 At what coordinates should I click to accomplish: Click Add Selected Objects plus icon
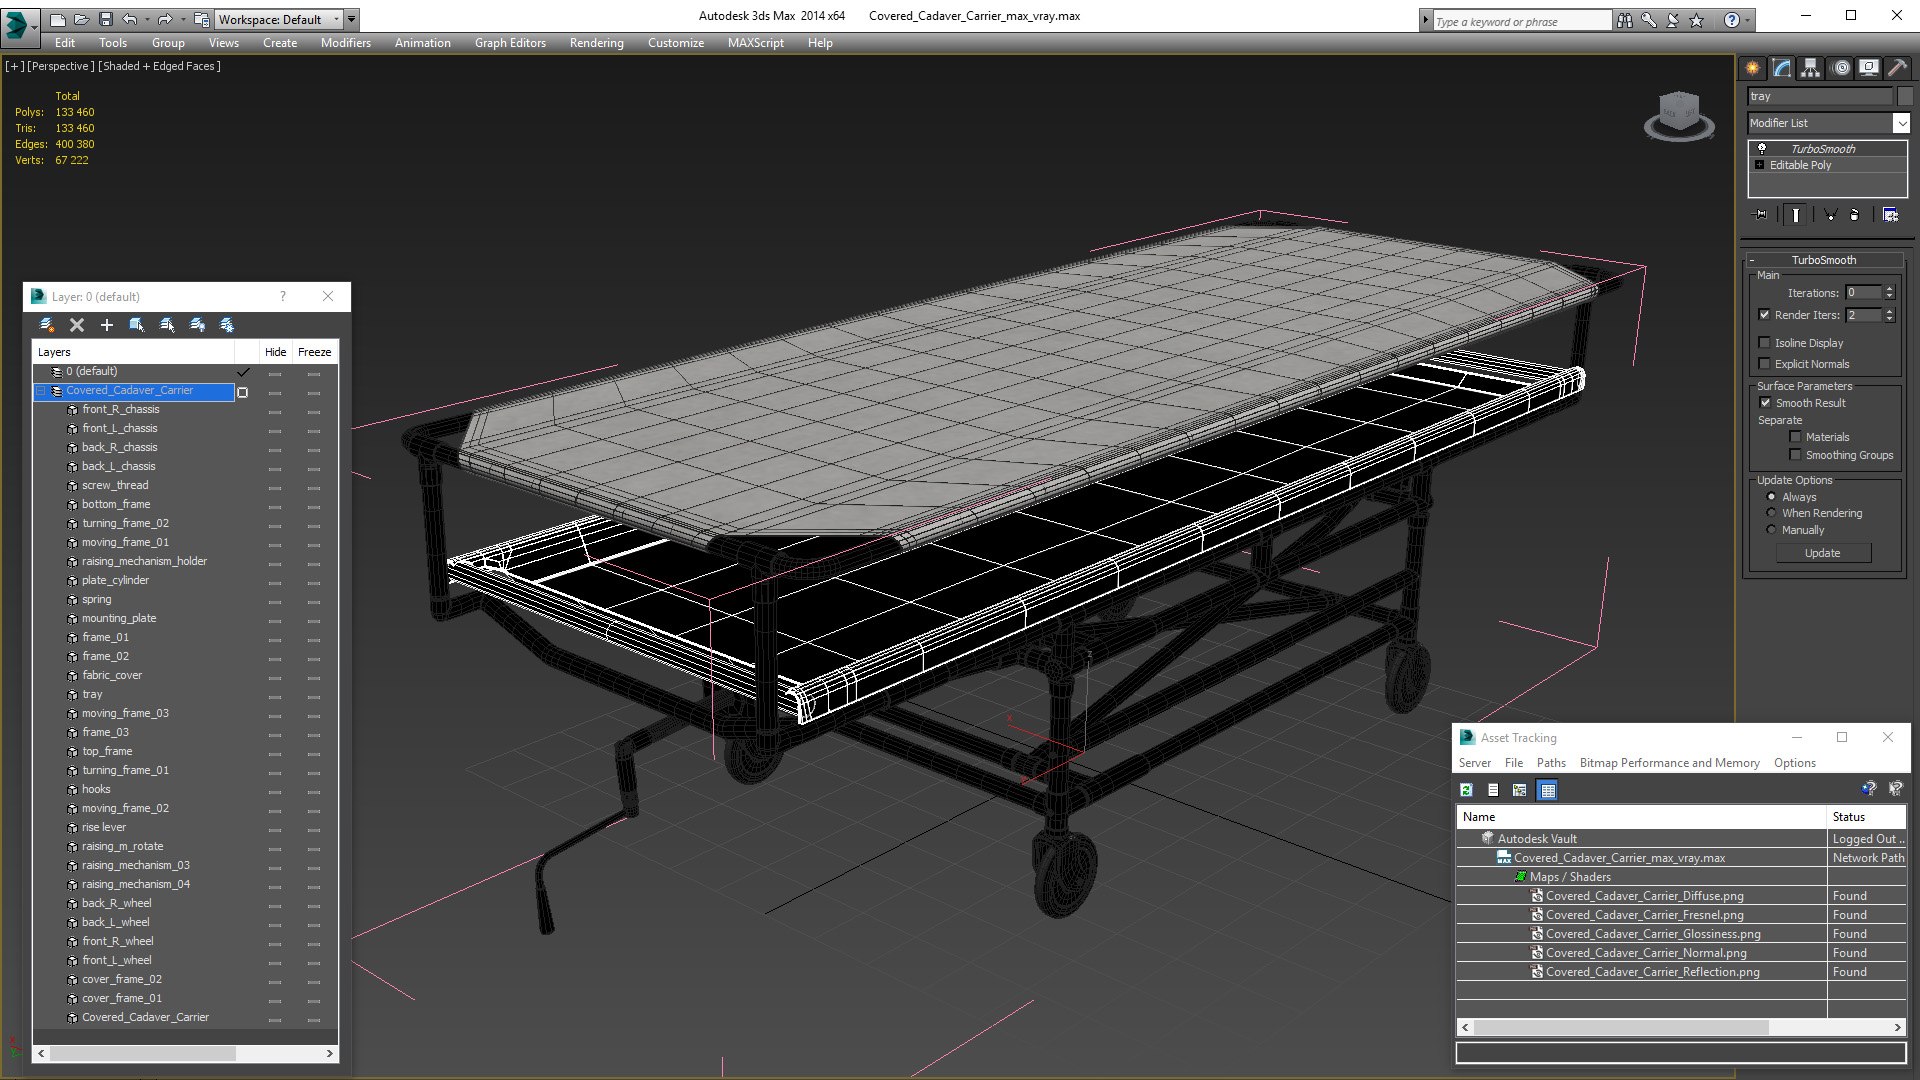106,325
